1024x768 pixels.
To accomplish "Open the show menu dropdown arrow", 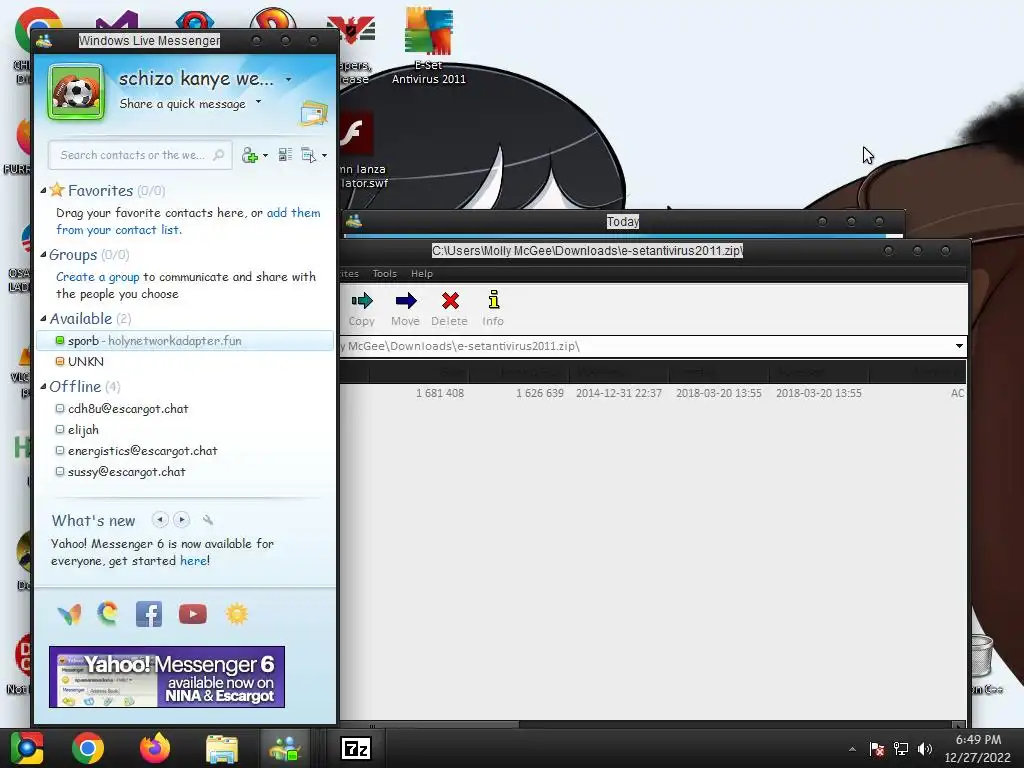I will [325, 155].
